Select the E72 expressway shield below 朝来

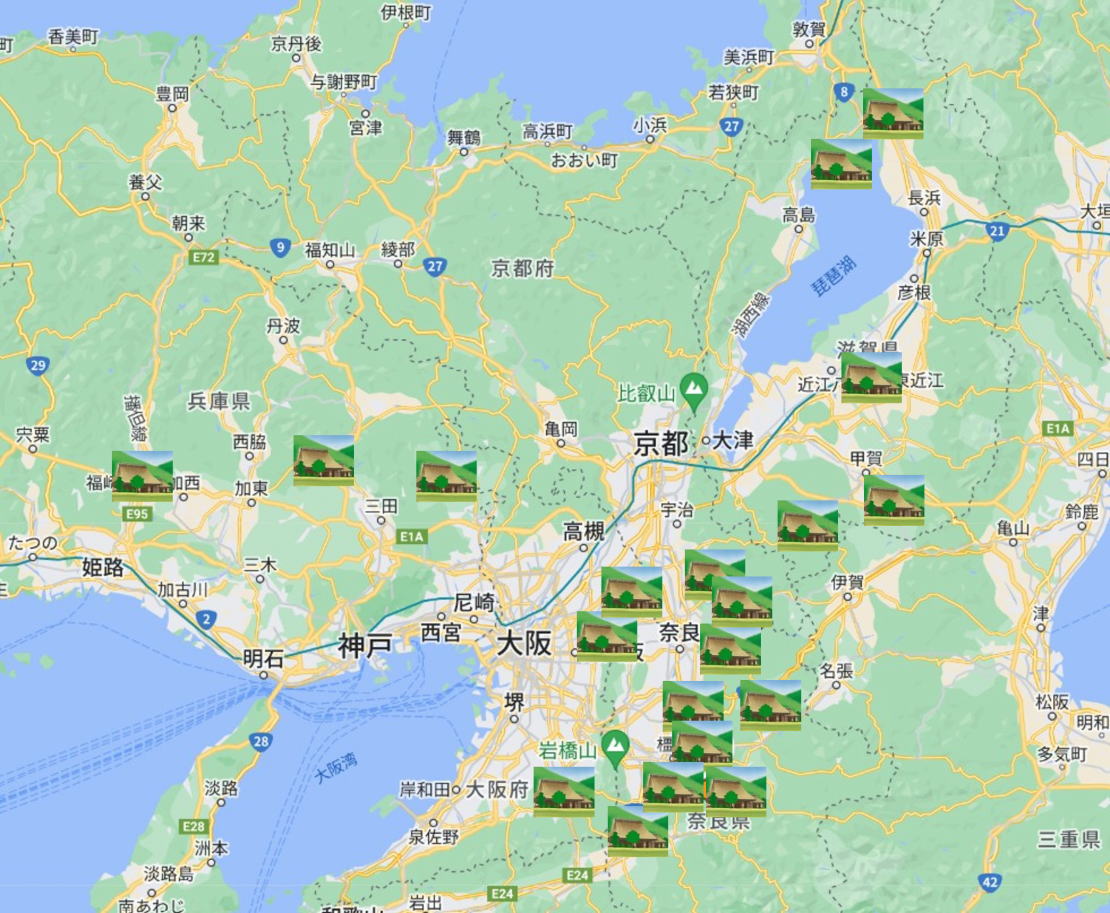tap(204, 258)
